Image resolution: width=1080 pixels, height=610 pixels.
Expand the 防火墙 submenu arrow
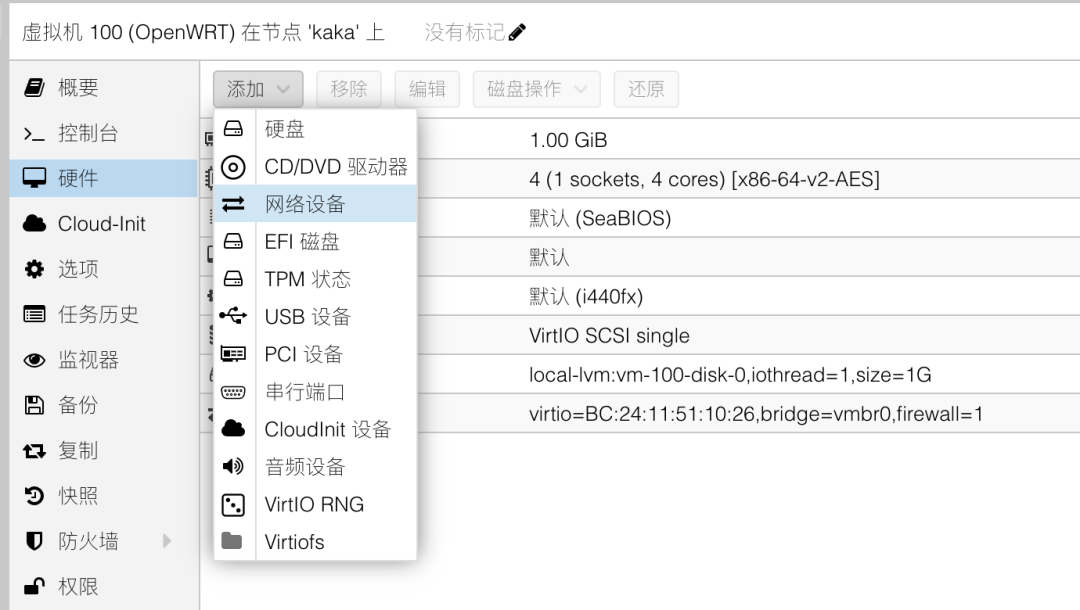click(x=167, y=541)
